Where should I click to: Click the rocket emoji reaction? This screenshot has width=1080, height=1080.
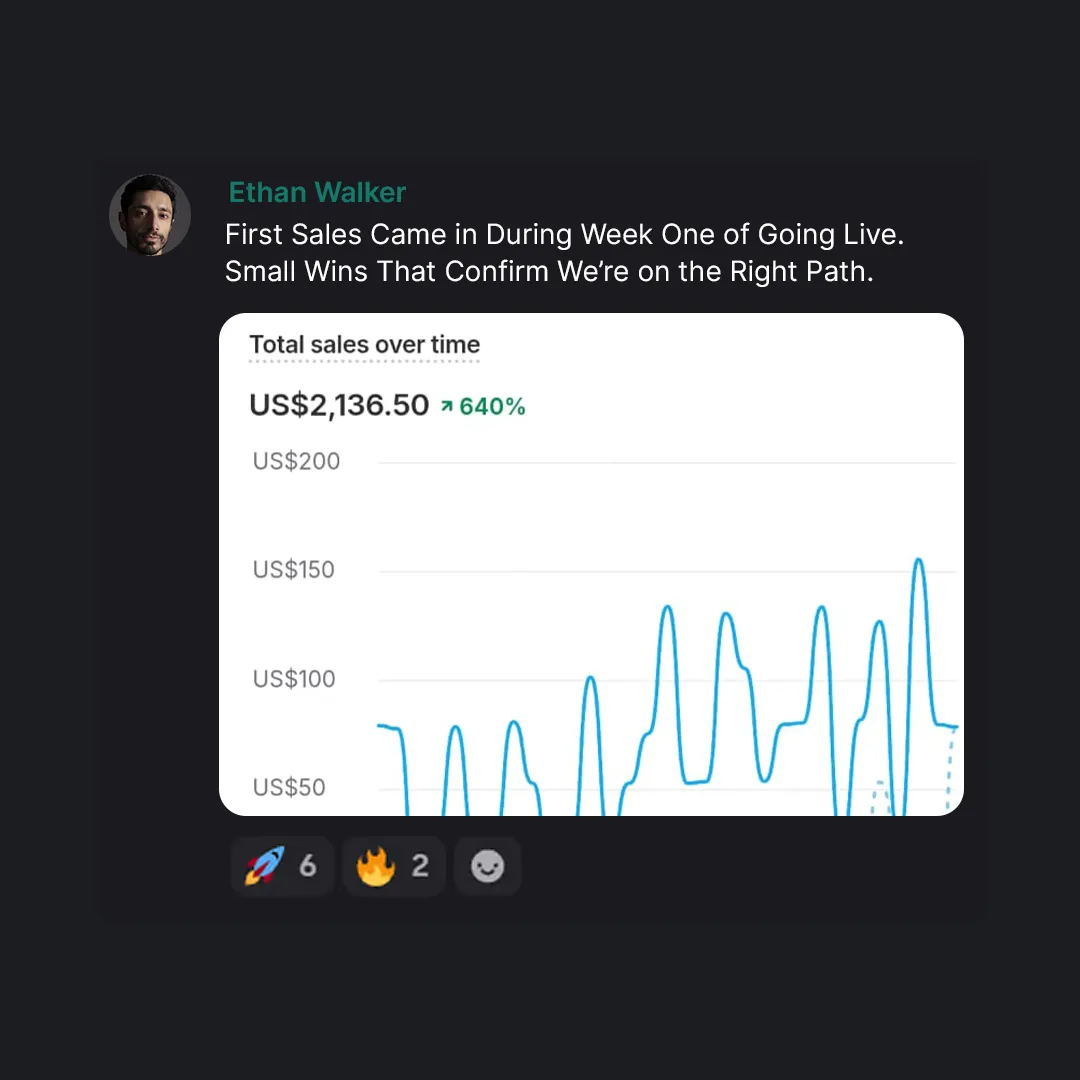pyautogui.click(x=282, y=866)
